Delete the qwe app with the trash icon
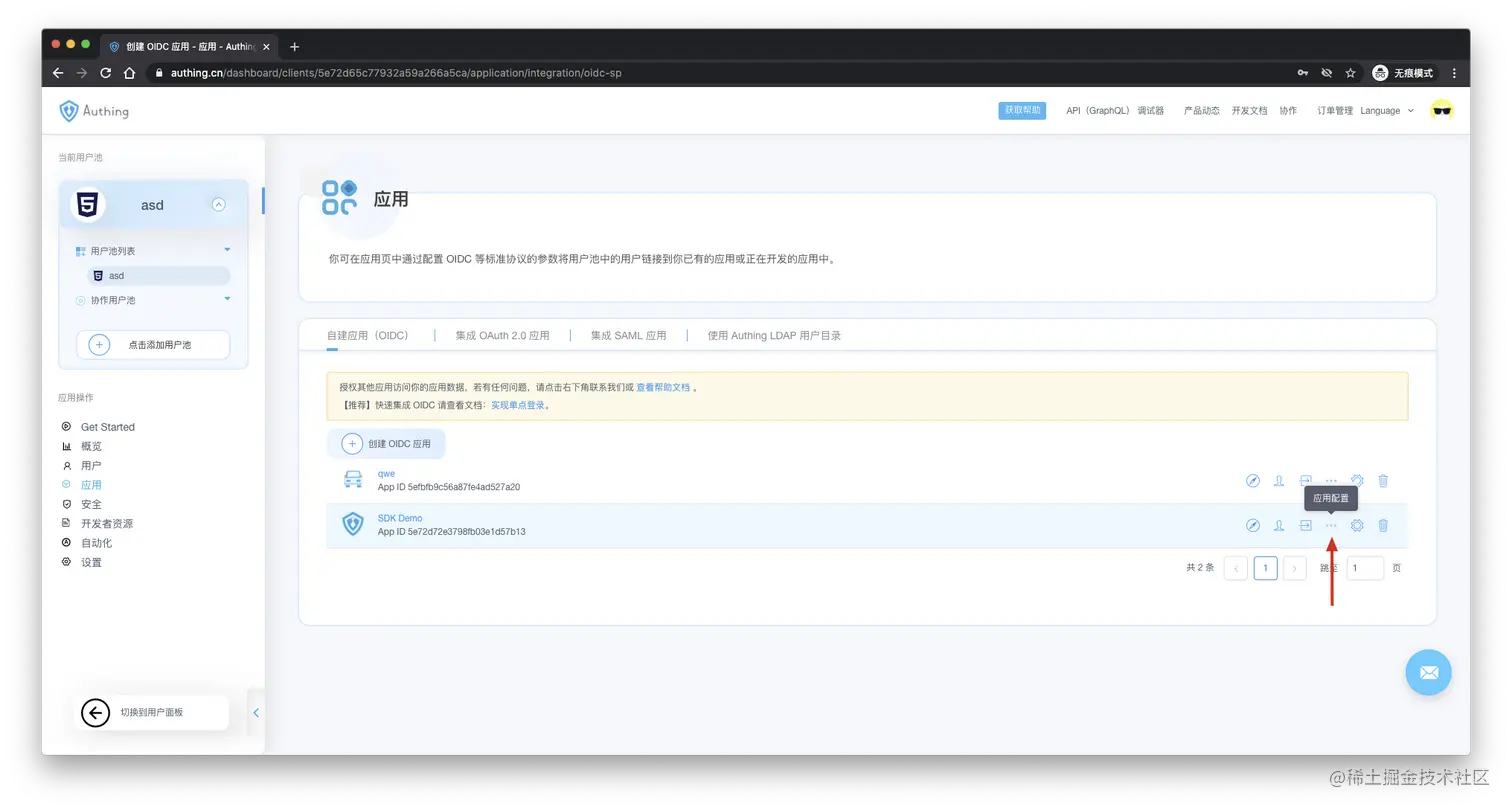The image size is (1512, 810). click(x=1383, y=481)
